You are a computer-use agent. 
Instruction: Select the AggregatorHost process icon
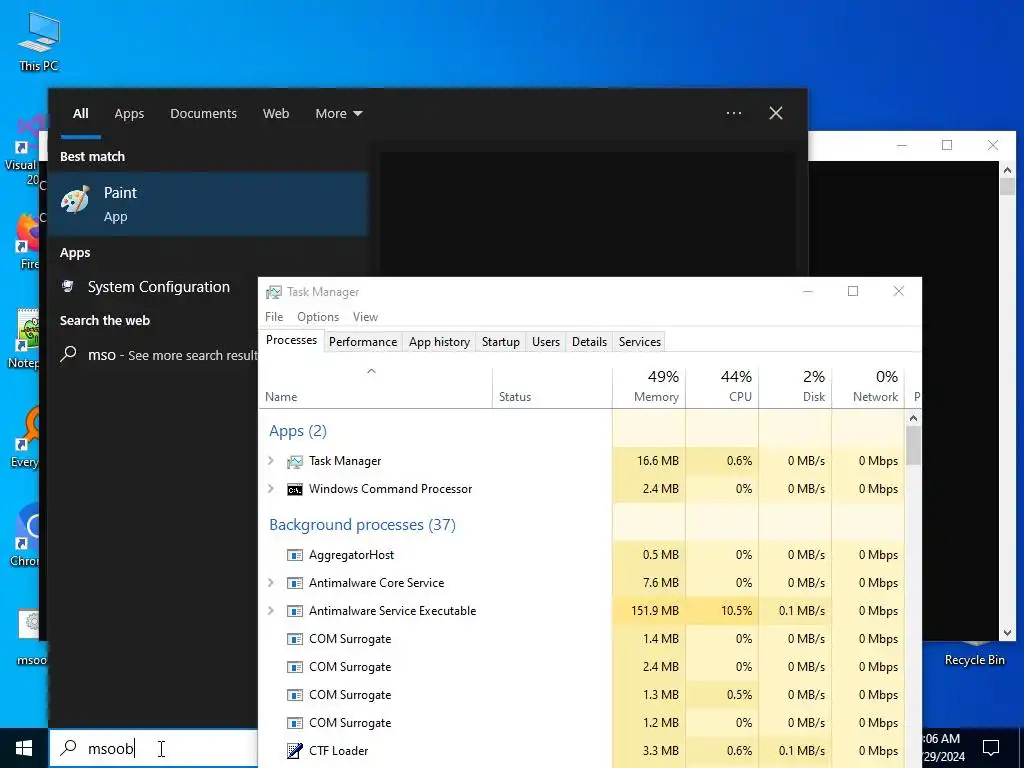[x=295, y=555]
